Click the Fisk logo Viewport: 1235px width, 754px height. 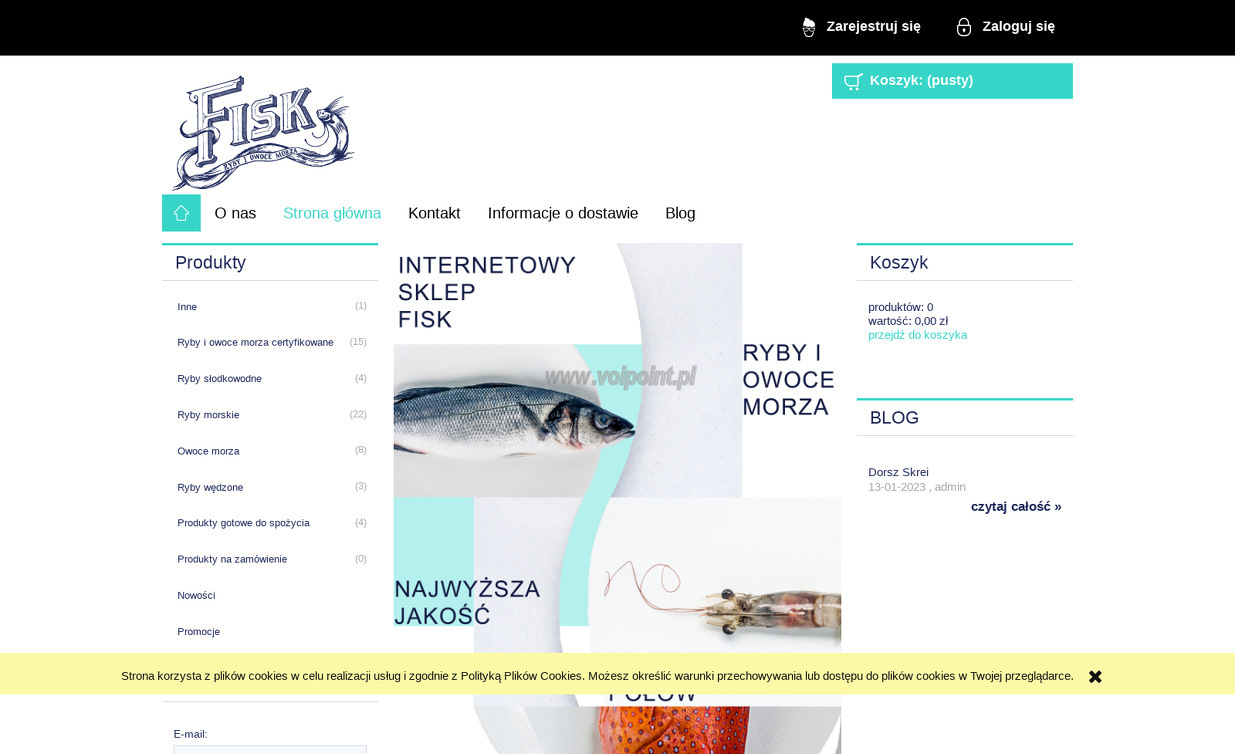(x=263, y=132)
